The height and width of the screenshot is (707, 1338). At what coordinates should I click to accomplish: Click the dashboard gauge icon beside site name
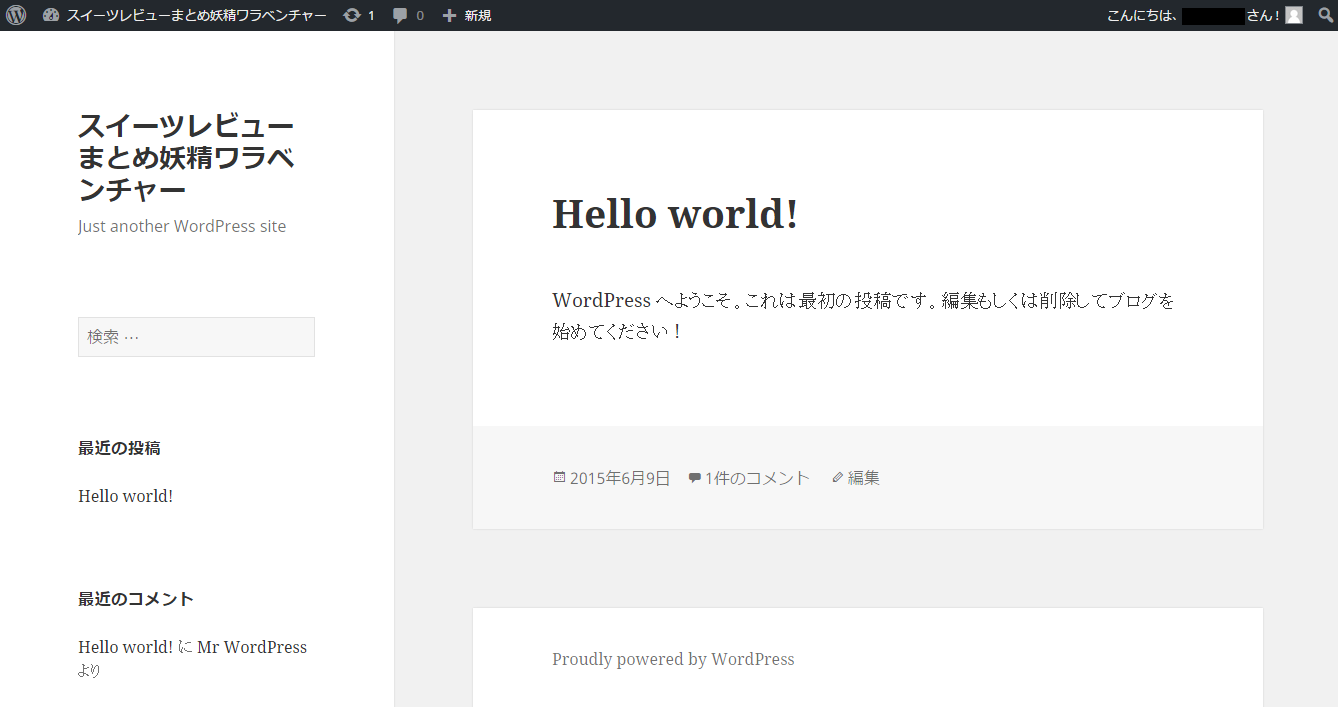click(x=51, y=16)
